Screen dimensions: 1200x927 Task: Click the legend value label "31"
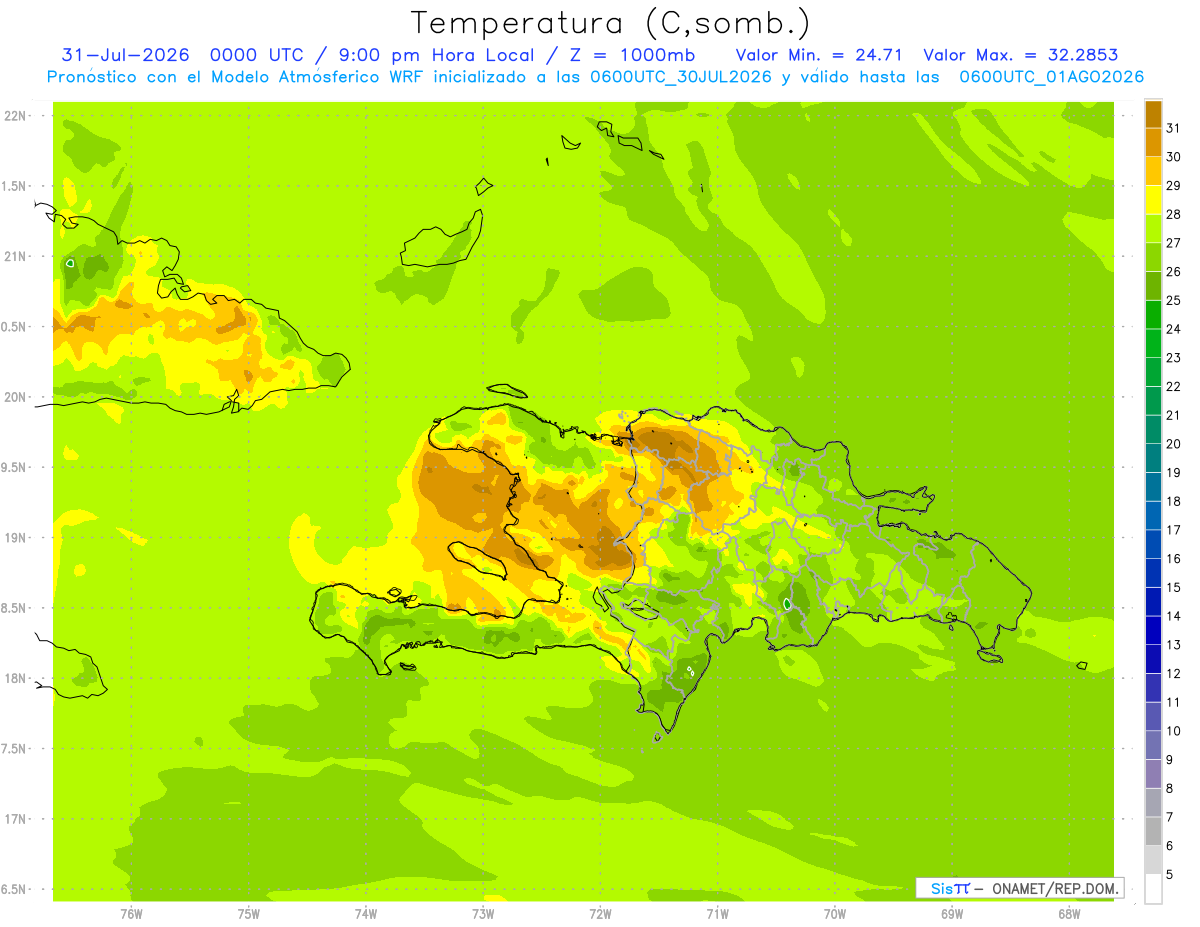pyautogui.click(x=1173, y=128)
